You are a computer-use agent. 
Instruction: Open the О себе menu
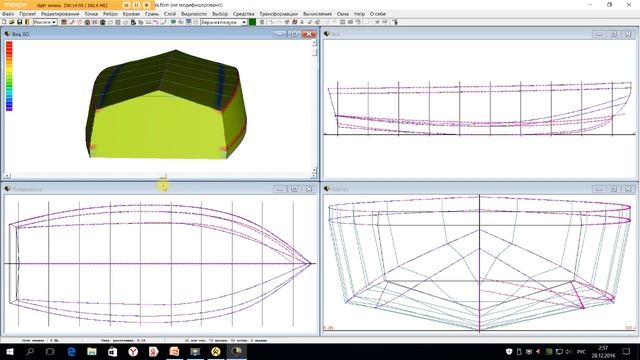pyautogui.click(x=378, y=14)
